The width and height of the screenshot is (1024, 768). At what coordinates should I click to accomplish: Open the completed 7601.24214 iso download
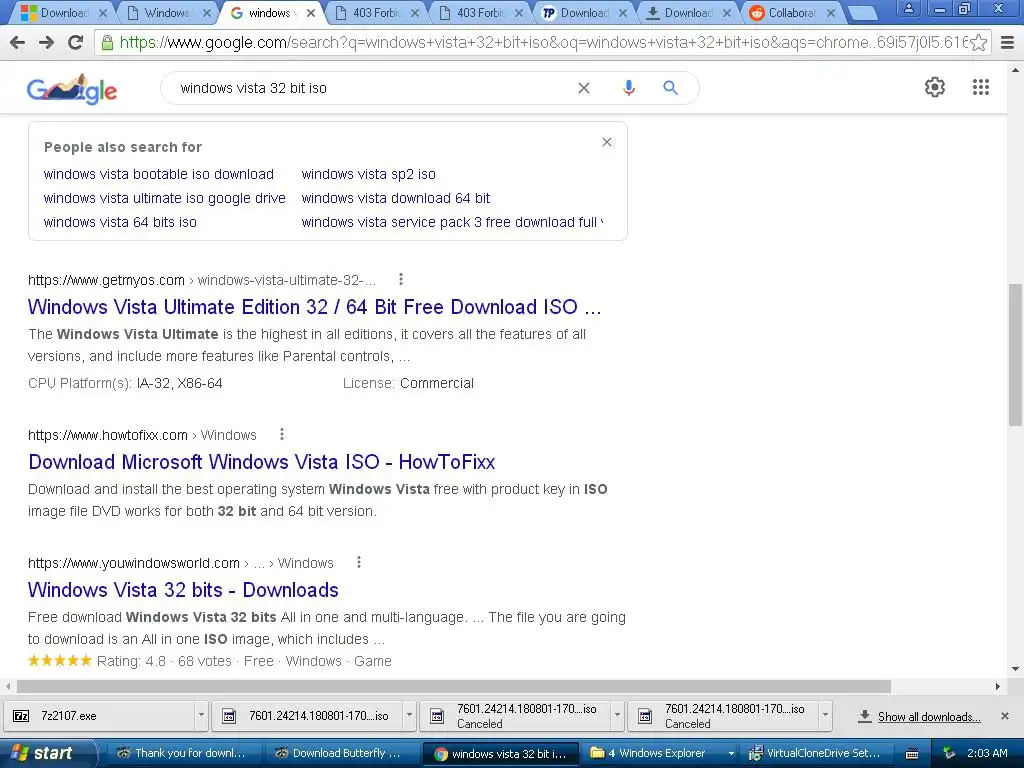point(308,716)
